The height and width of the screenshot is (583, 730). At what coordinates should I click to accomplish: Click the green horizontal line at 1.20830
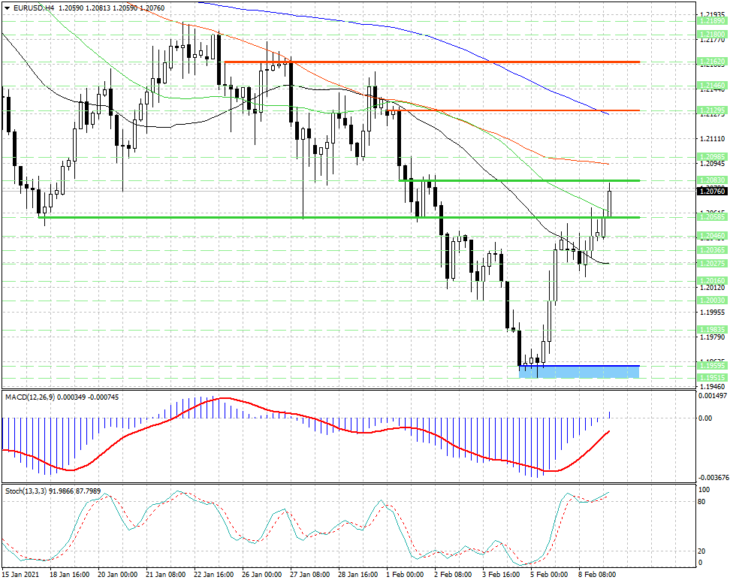(x=520, y=180)
